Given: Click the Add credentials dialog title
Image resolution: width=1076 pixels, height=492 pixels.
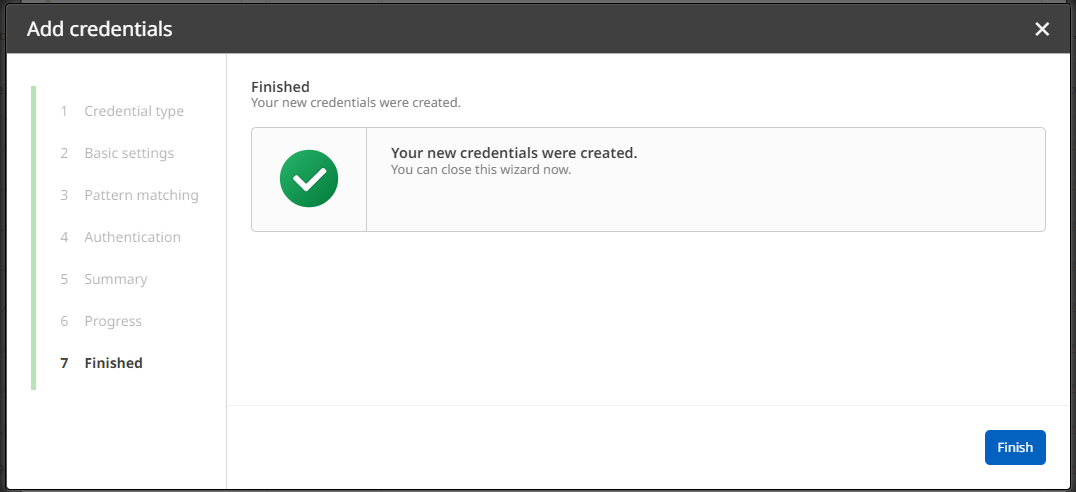Looking at the screenshot, I should (x=100, y=29).
